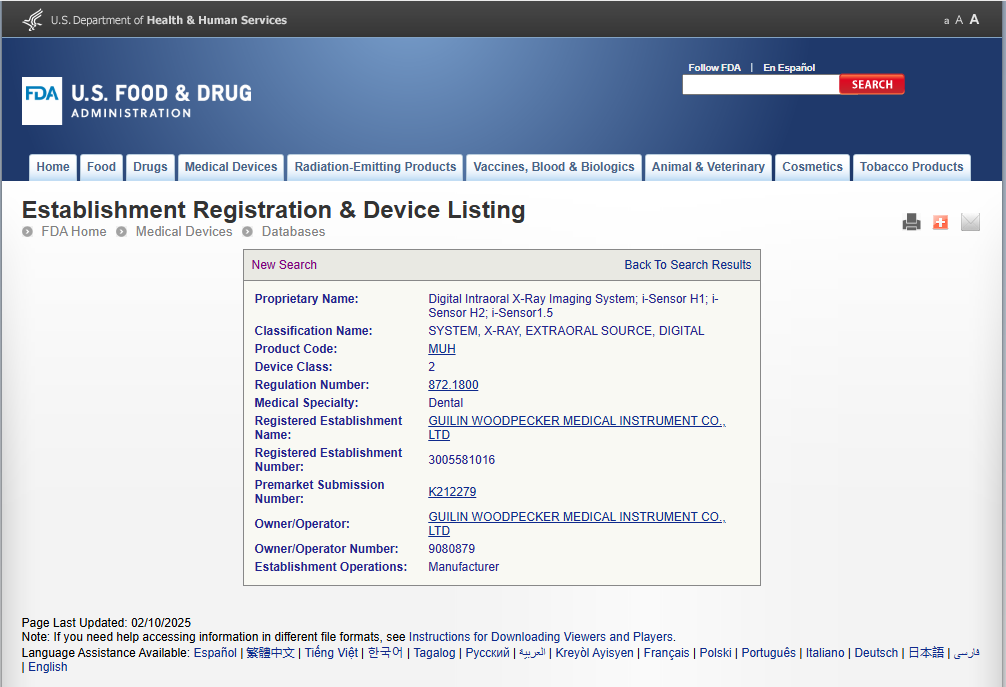Go Back To Search Results

(x=687, y=265)
